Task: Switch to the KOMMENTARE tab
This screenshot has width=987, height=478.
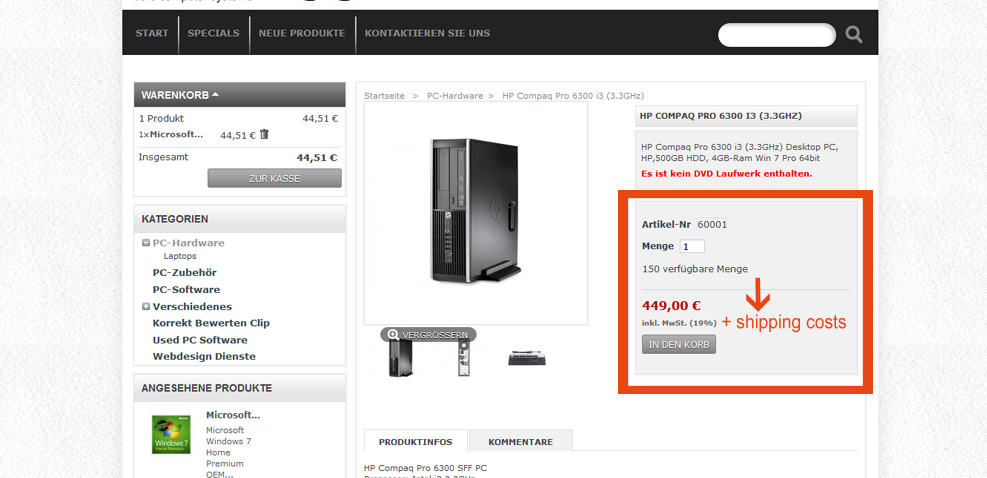Action: pos(521,441)
